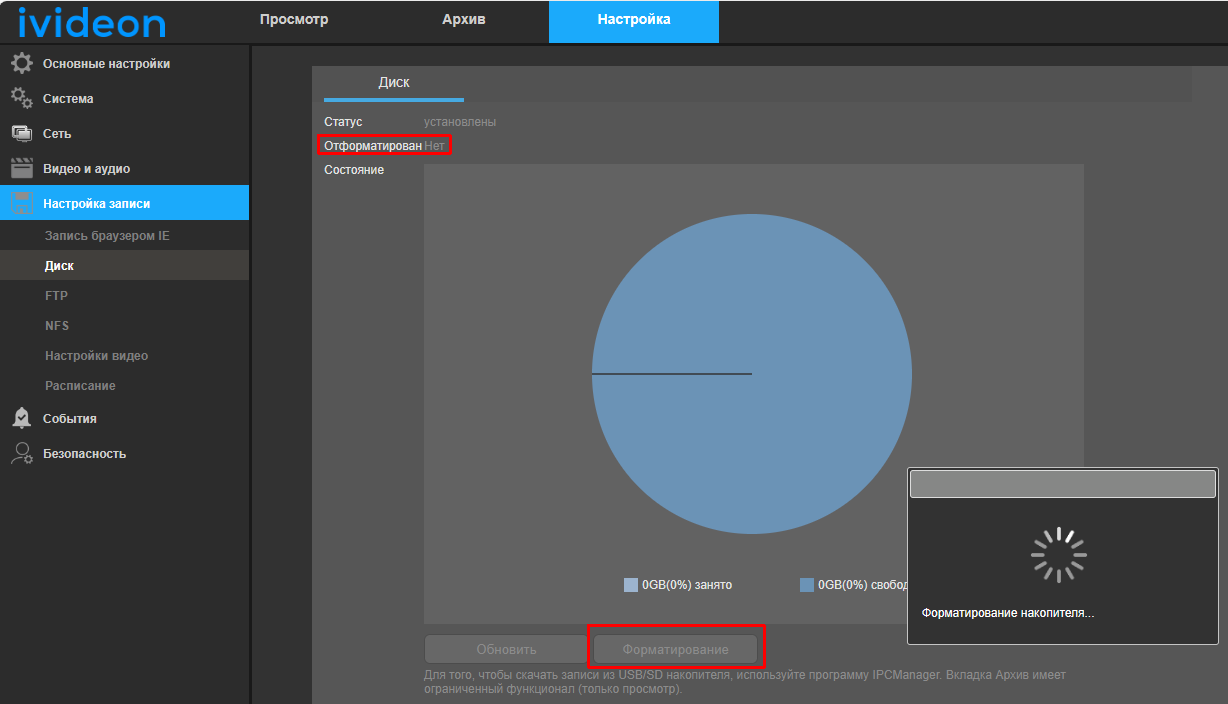Open the Просмотр tab
The height and width of the screenshot is (704, 1228).
[294, 20]
